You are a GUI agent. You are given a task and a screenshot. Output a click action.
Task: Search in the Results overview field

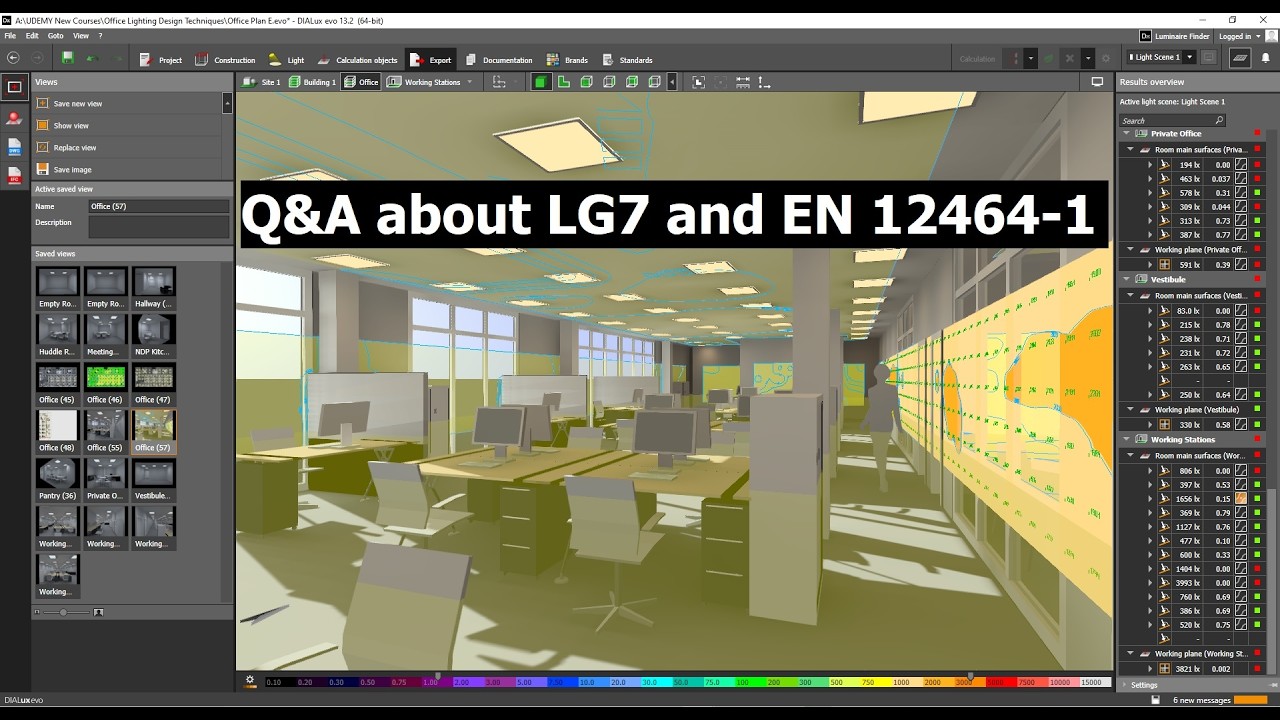(1171, 120)
